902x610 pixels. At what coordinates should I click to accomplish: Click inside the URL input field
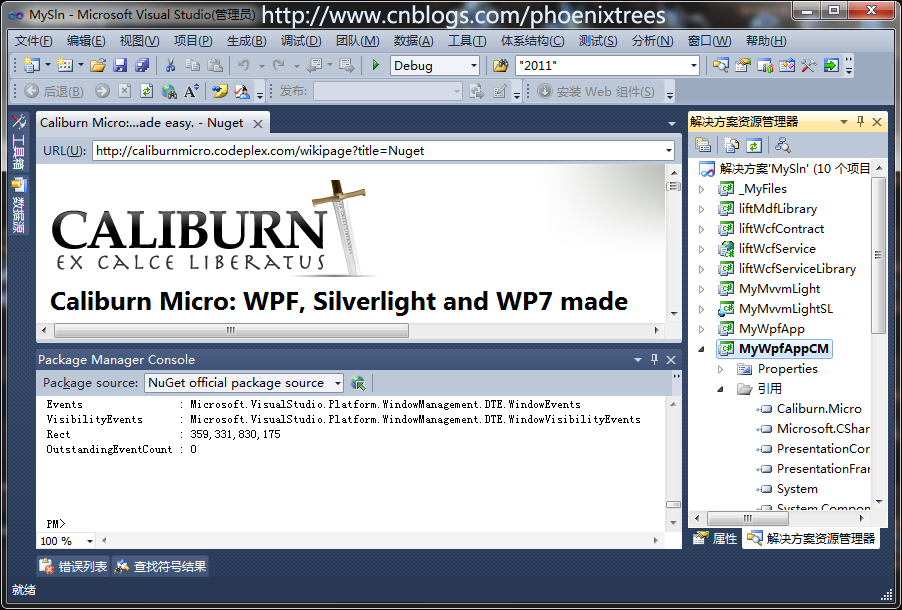click(x=377, y=151)
